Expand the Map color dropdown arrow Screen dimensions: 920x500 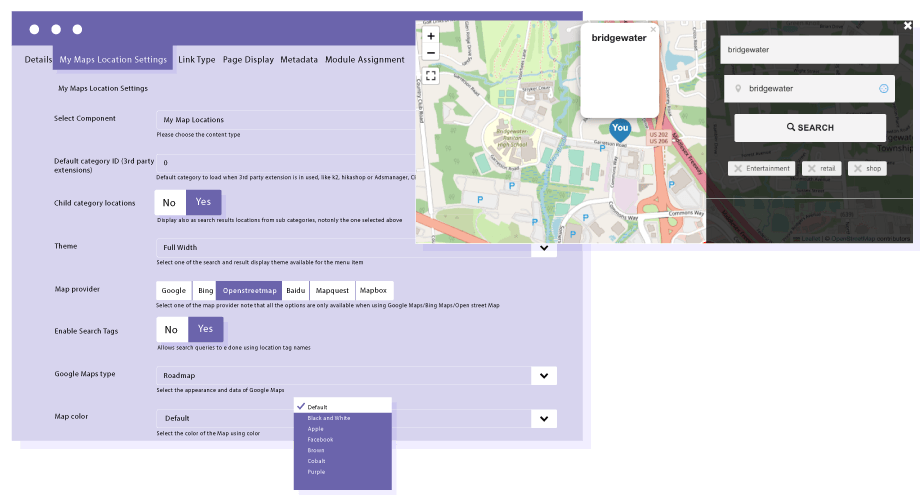tap(544, 419)
